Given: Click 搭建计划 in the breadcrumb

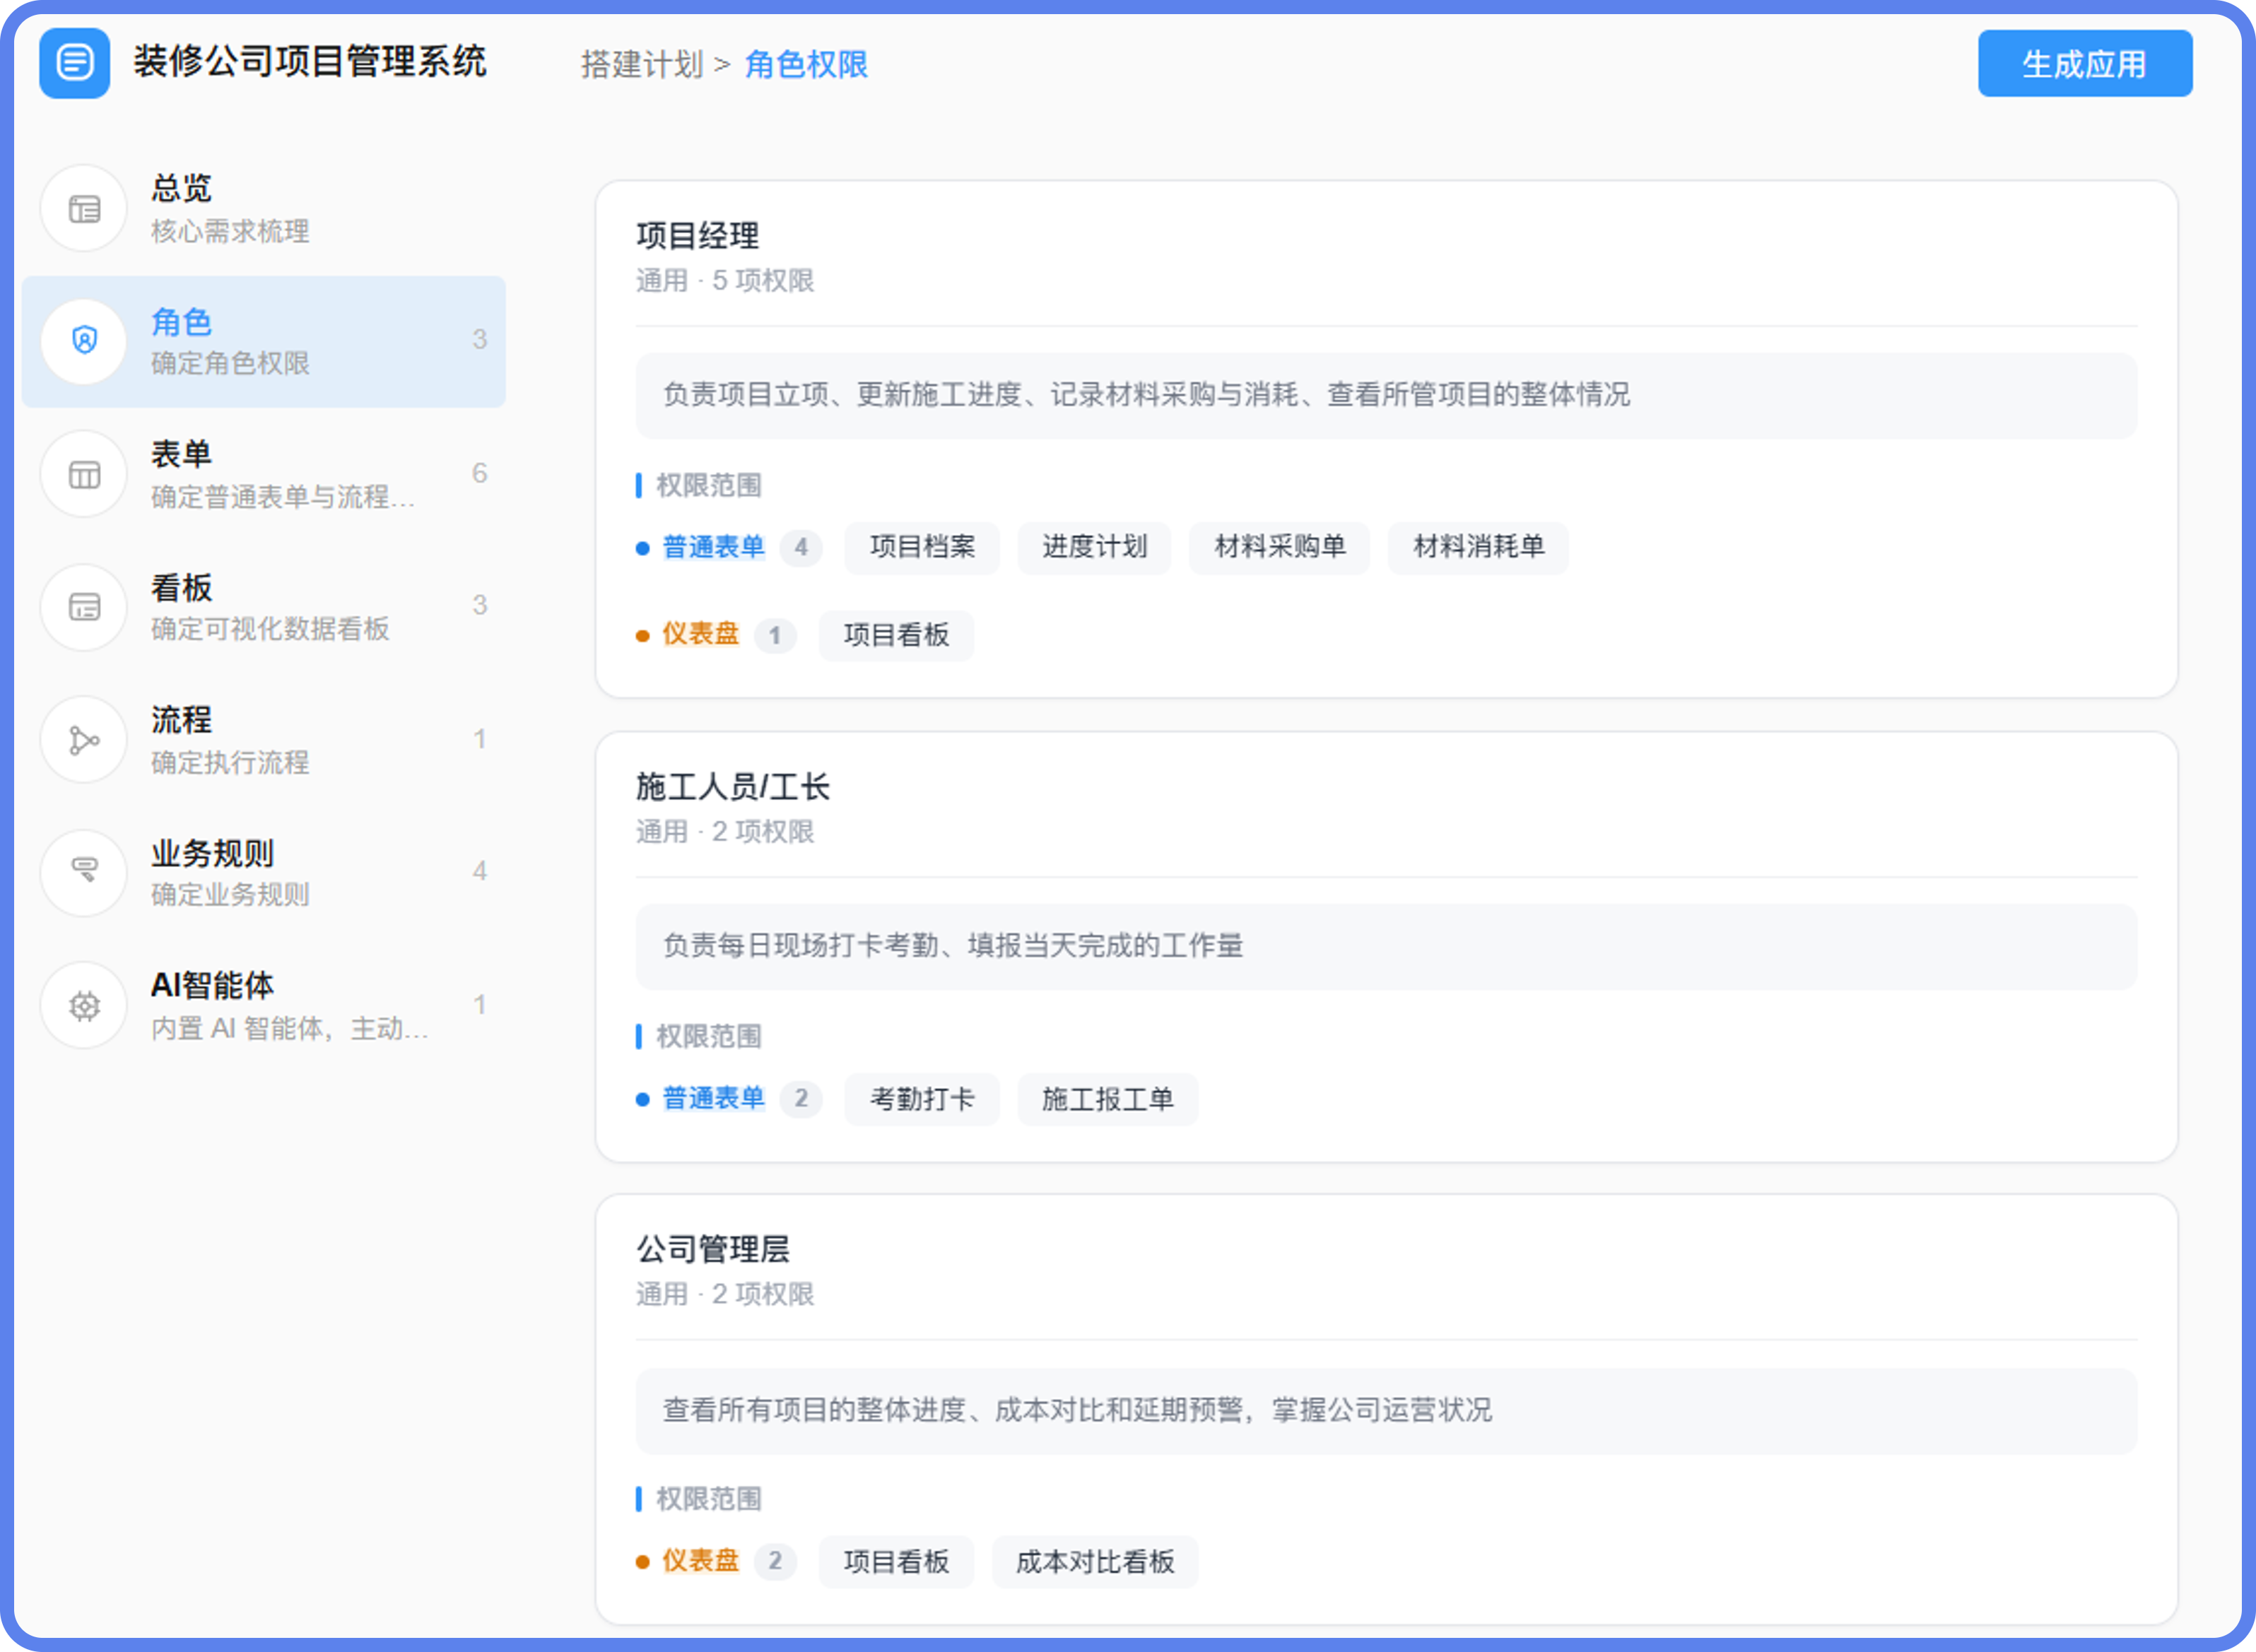Looking at the screenshot, I should point(642,65).
